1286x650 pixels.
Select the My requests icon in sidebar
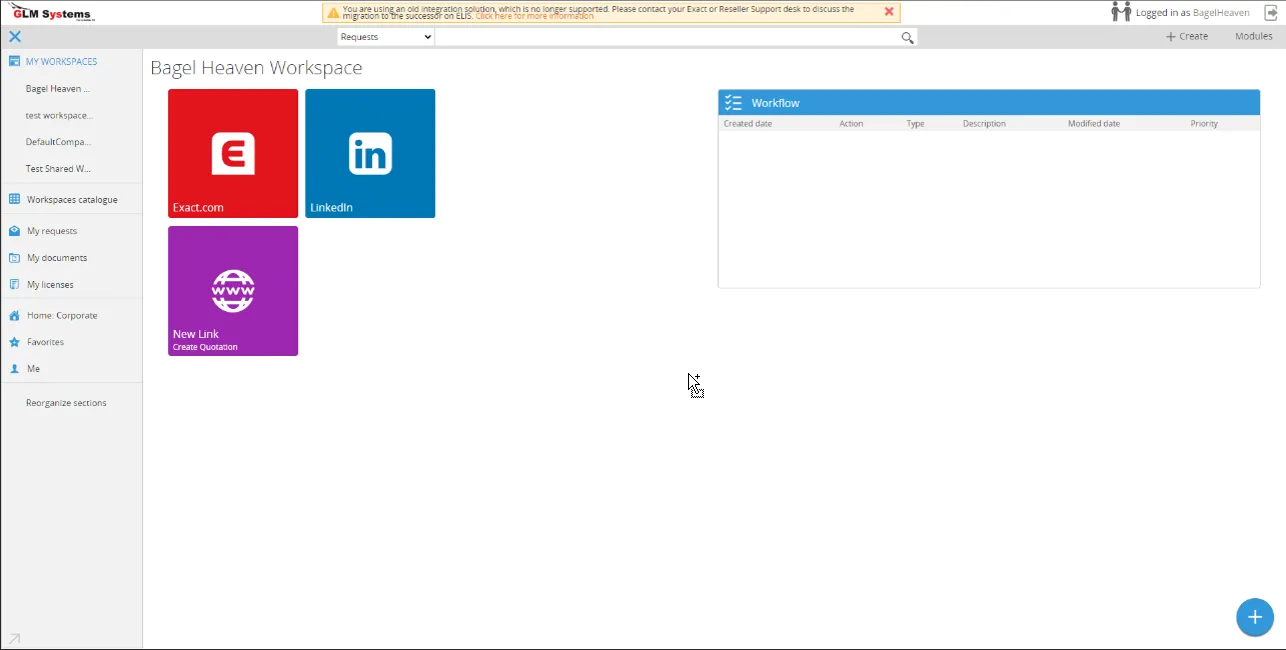[13, 230]
